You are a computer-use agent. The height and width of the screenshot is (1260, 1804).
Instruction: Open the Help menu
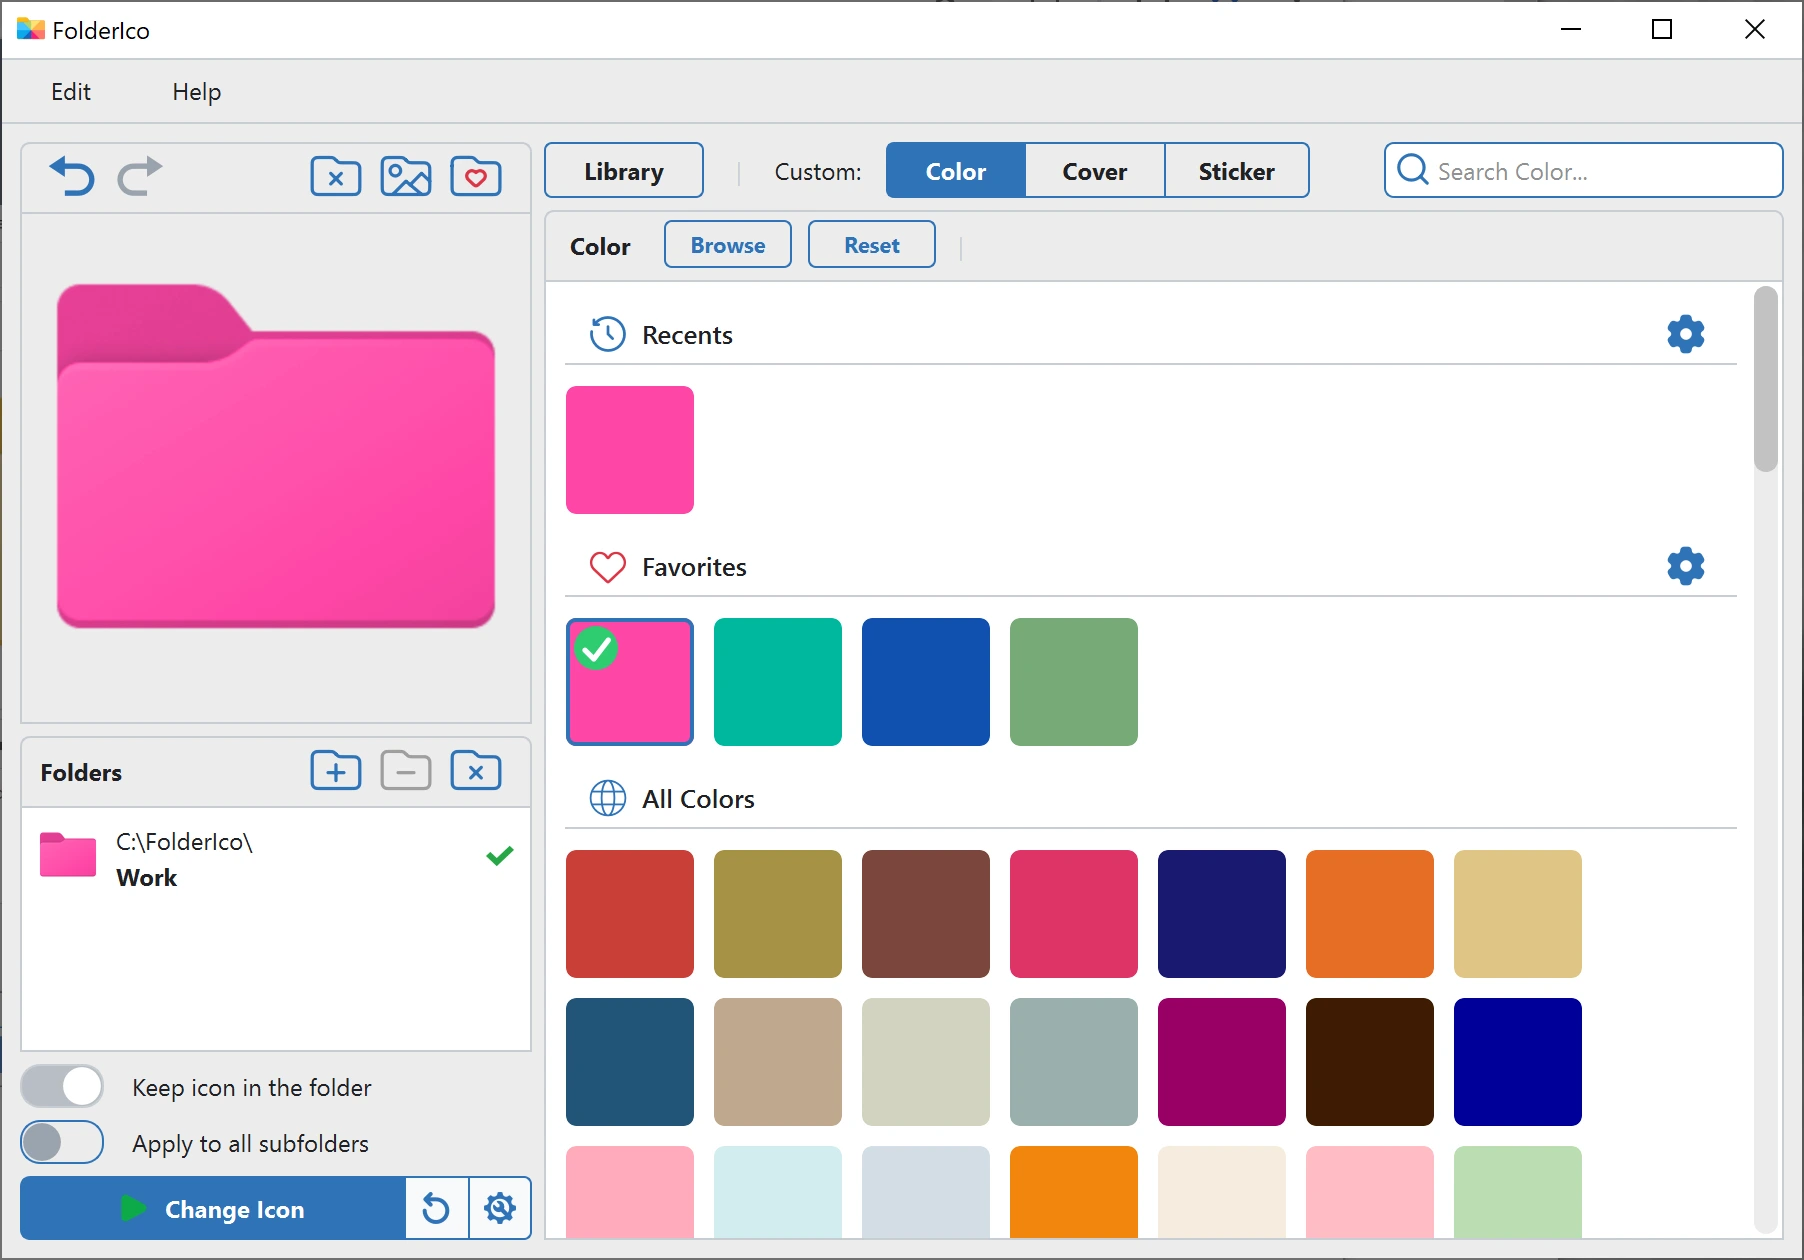(x=197, y=92)
